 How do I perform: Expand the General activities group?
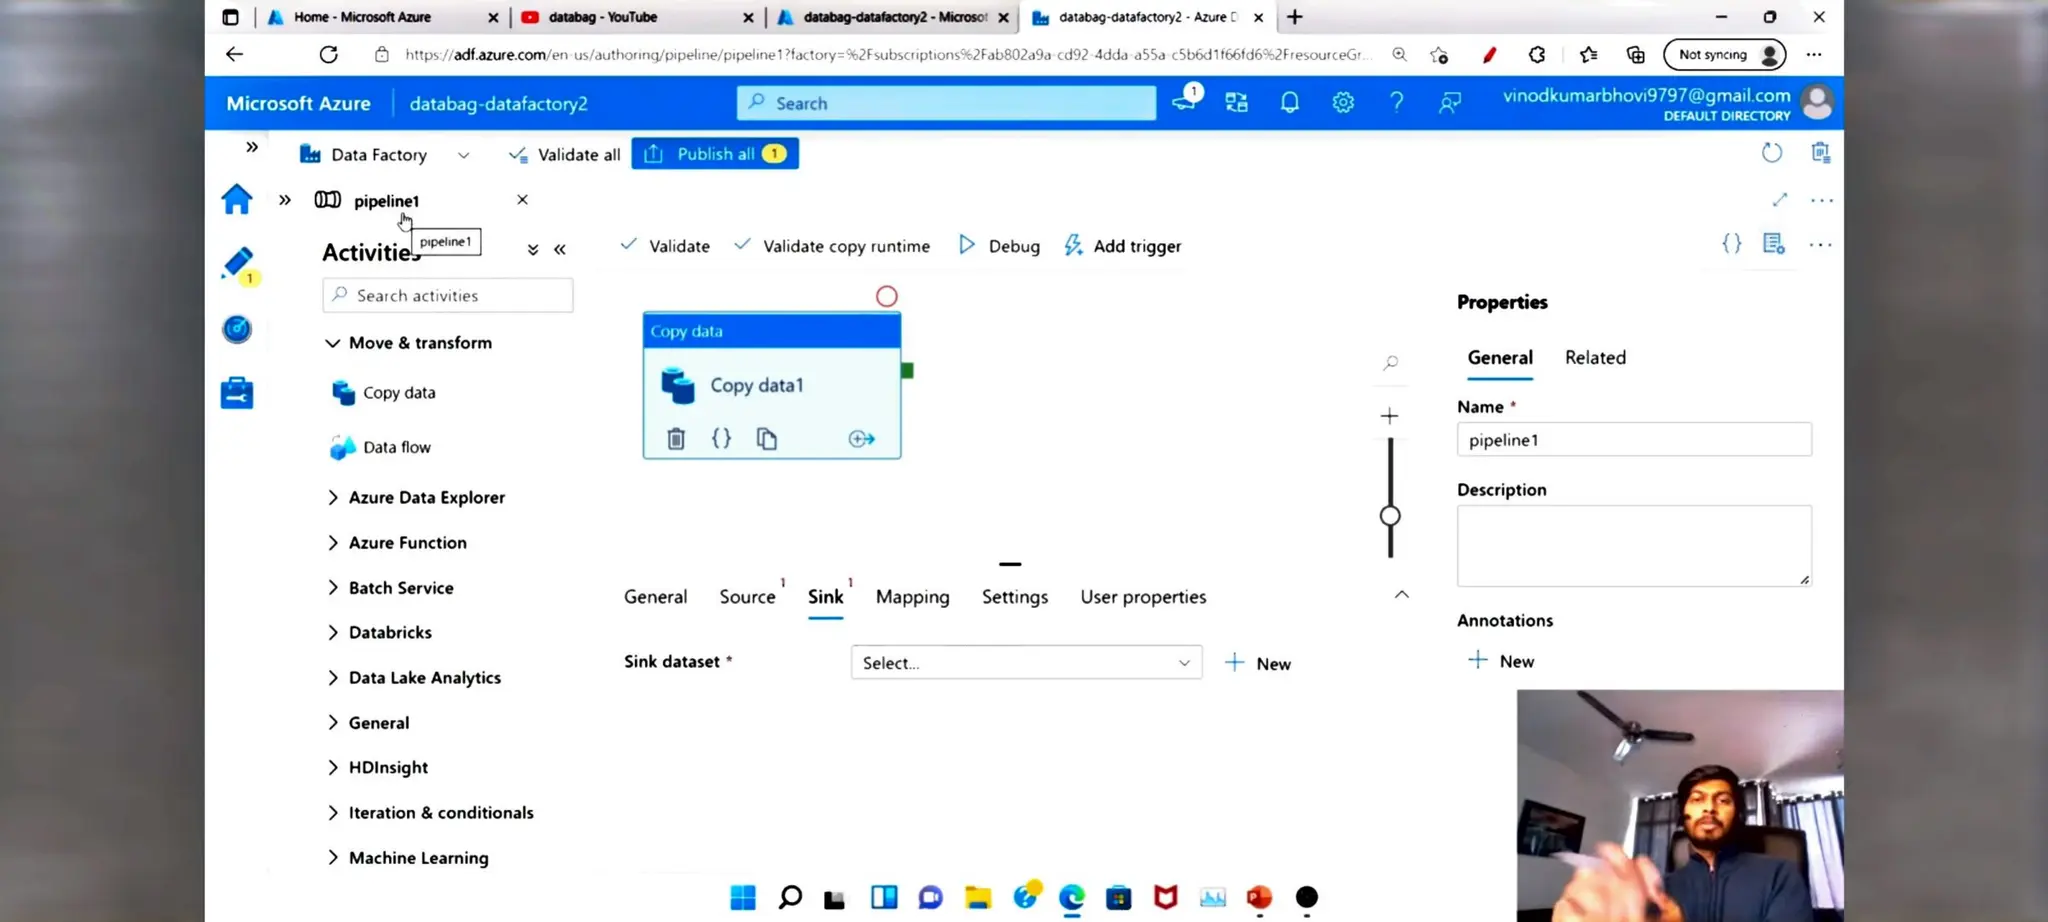click(x=368, y=722)
